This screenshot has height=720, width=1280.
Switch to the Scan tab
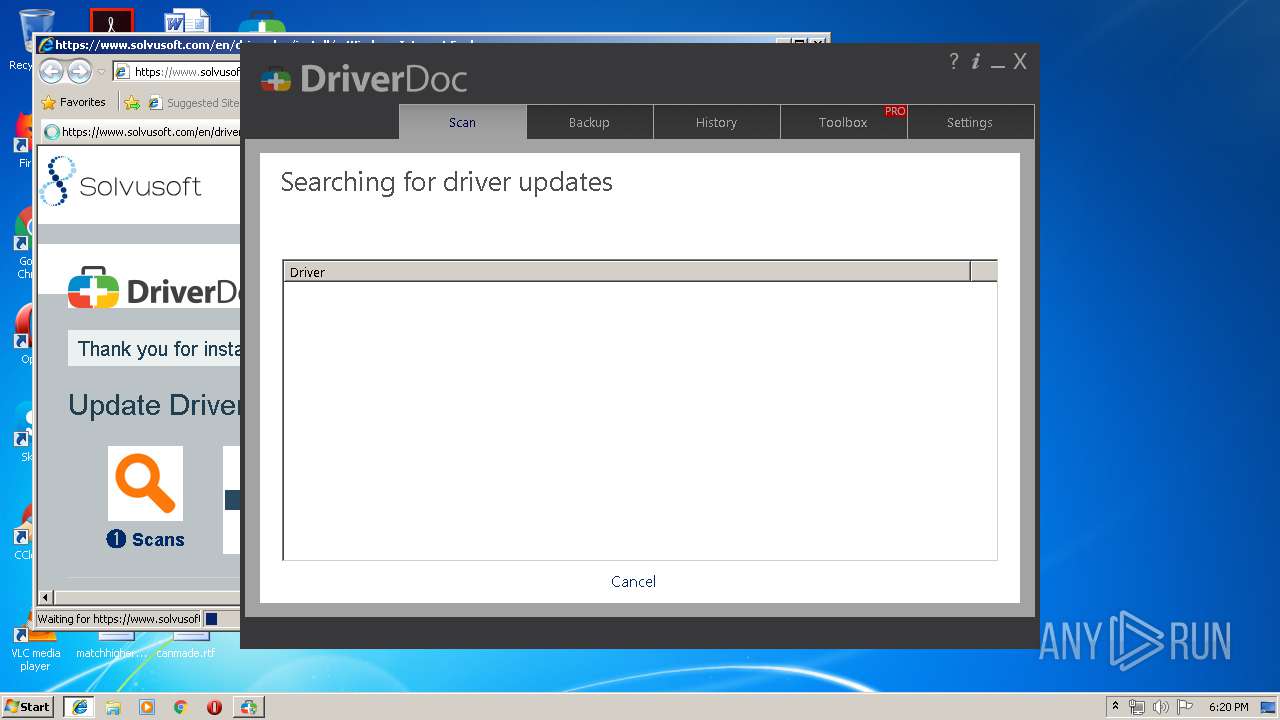coord(462,122)
